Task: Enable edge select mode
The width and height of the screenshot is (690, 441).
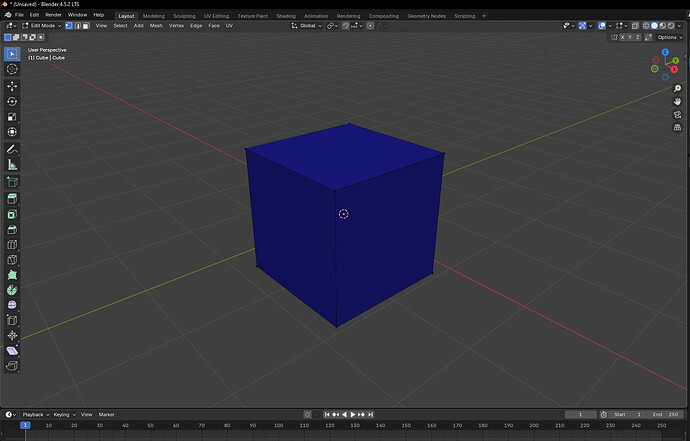Action: pos(77,26)
